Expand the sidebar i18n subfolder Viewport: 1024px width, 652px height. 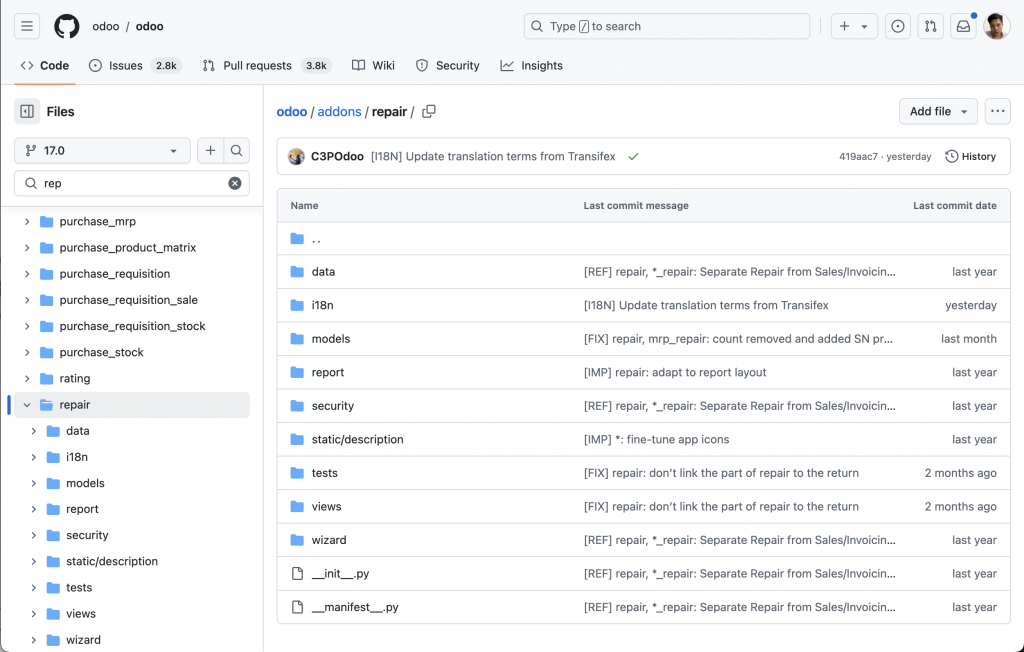(x=33, y=457)
